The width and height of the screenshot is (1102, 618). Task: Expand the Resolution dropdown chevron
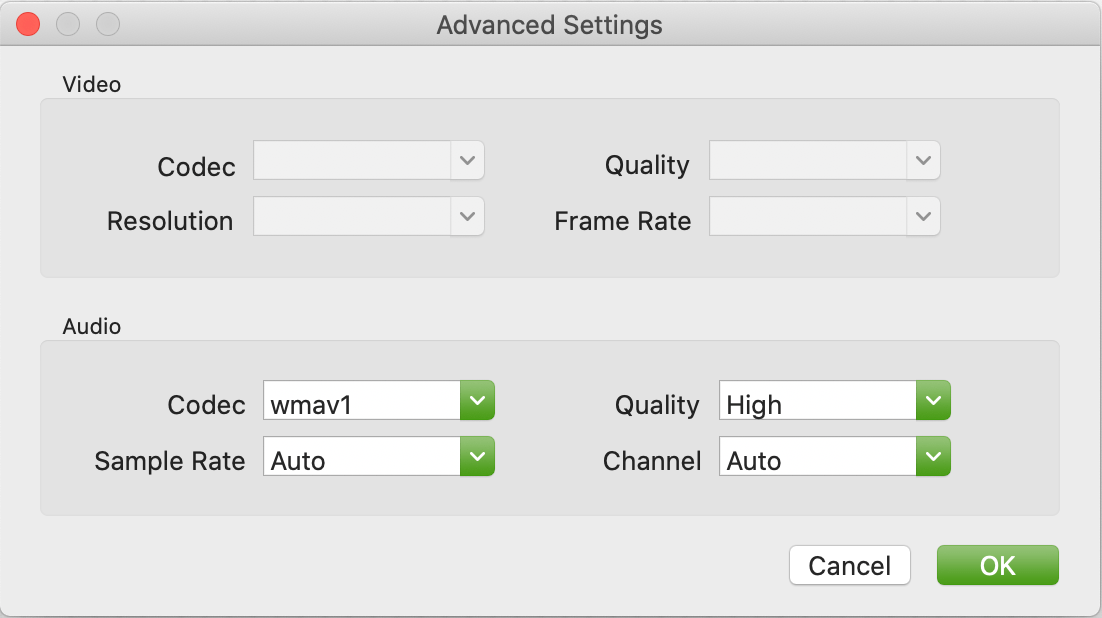468,216
